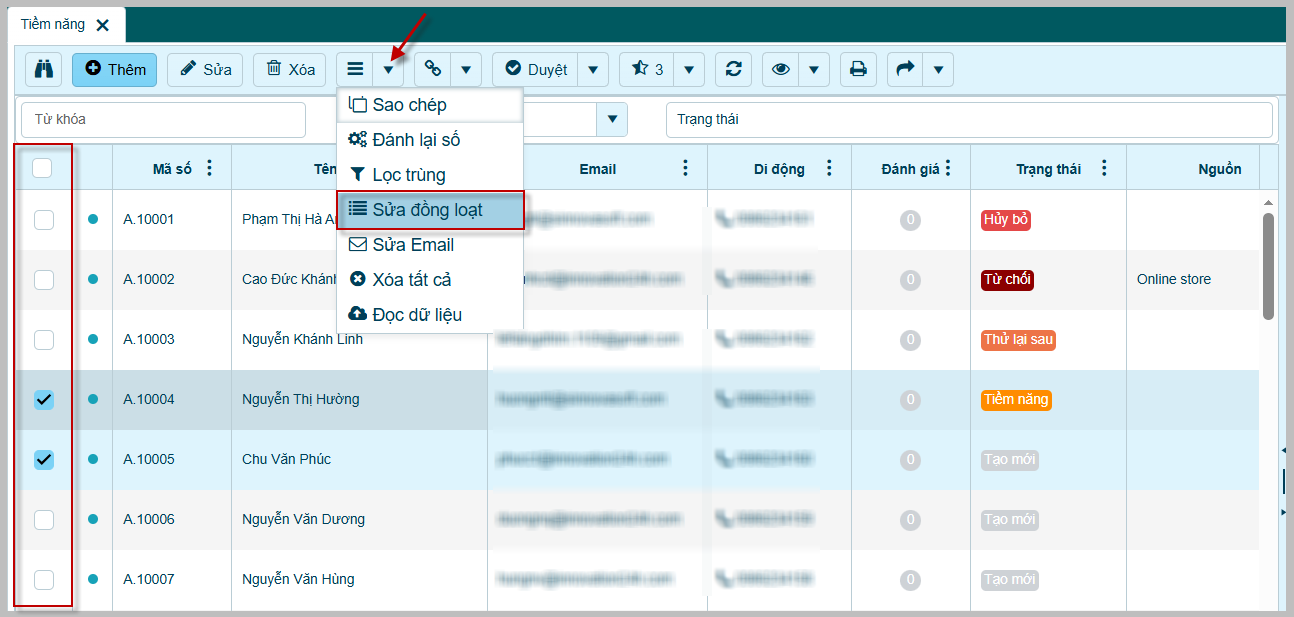Screen dimensions: 1294x617
Task: Click the Thêm button
Action: pos(114,69)
